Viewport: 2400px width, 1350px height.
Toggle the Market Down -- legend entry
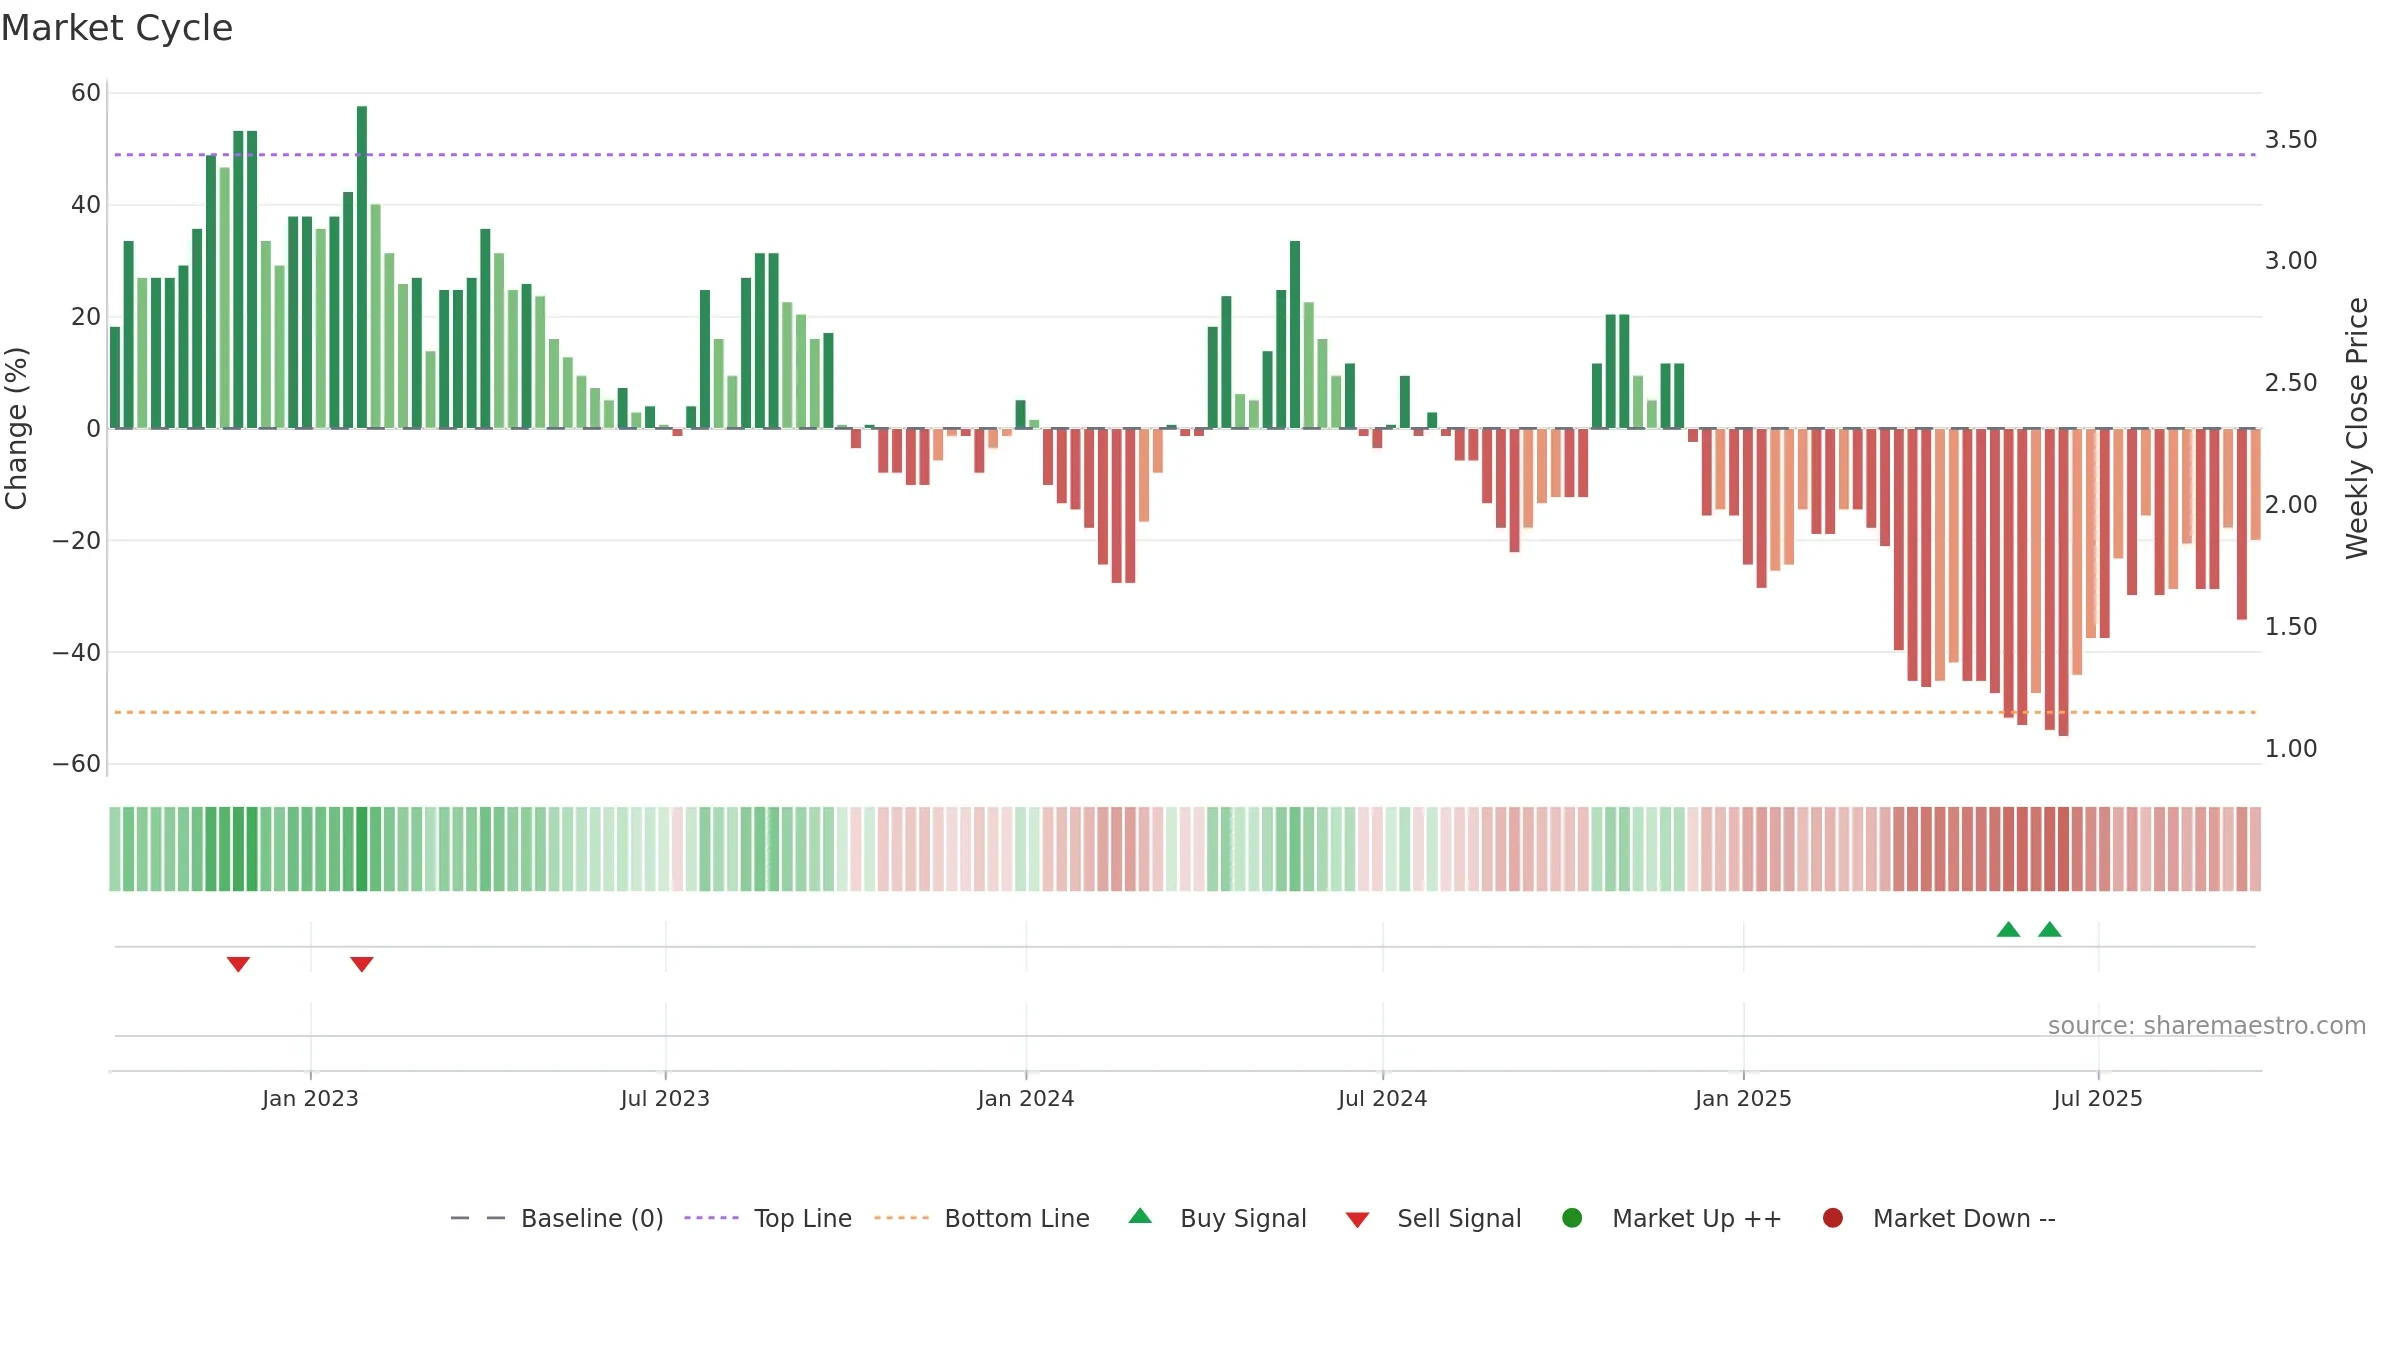tap(1939, 1218)
